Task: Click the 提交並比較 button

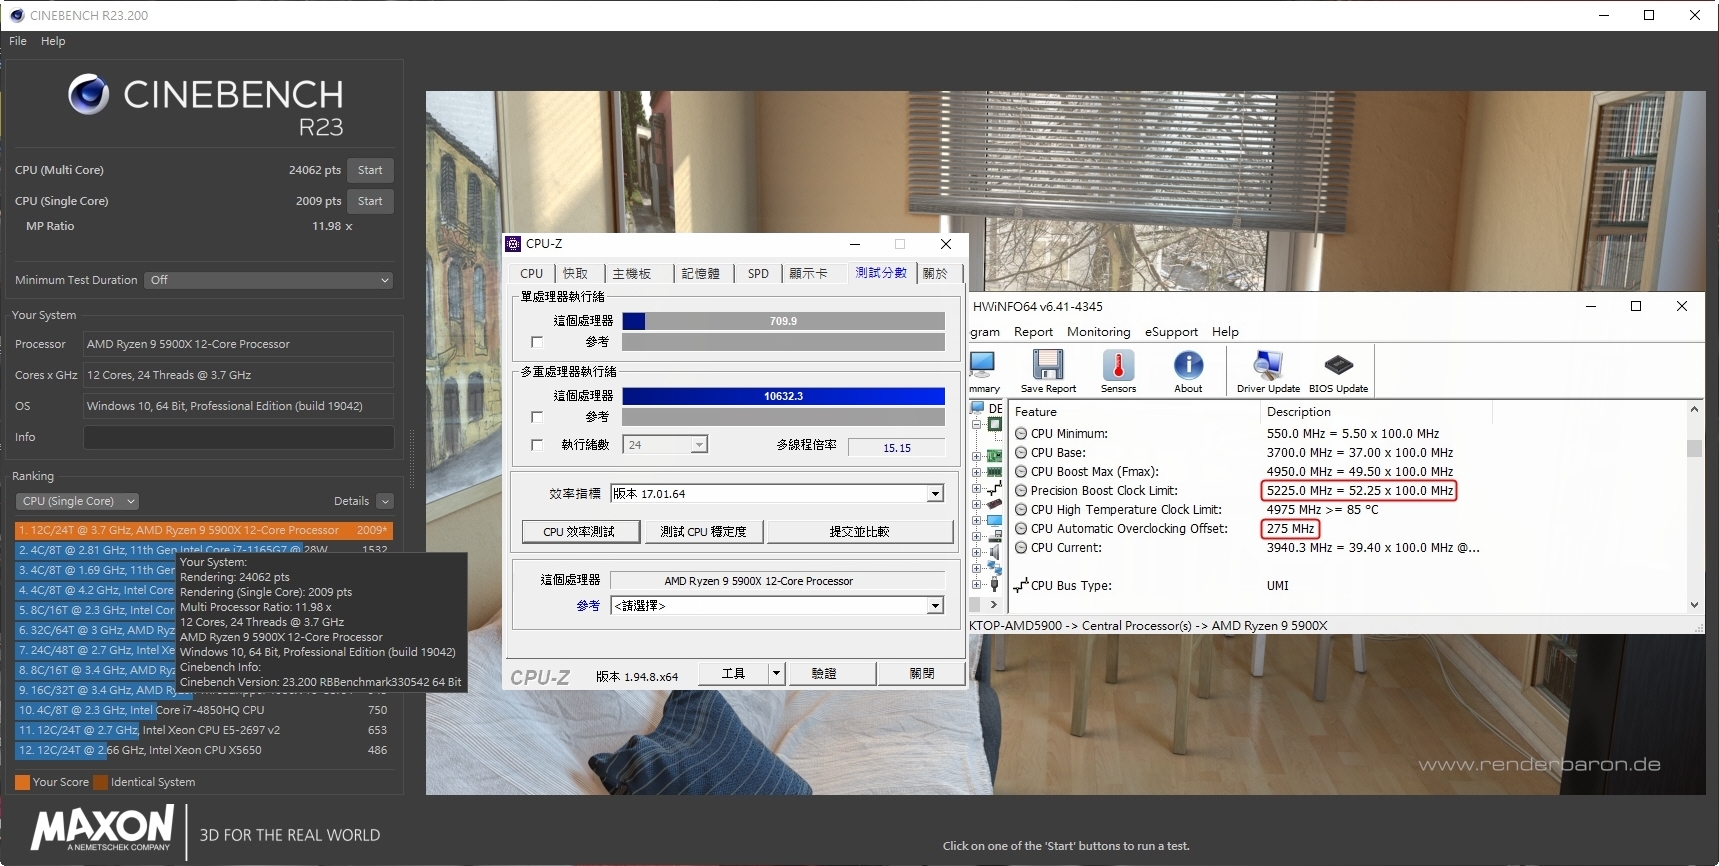Action: pyautogui.click(x=860, y=532)
